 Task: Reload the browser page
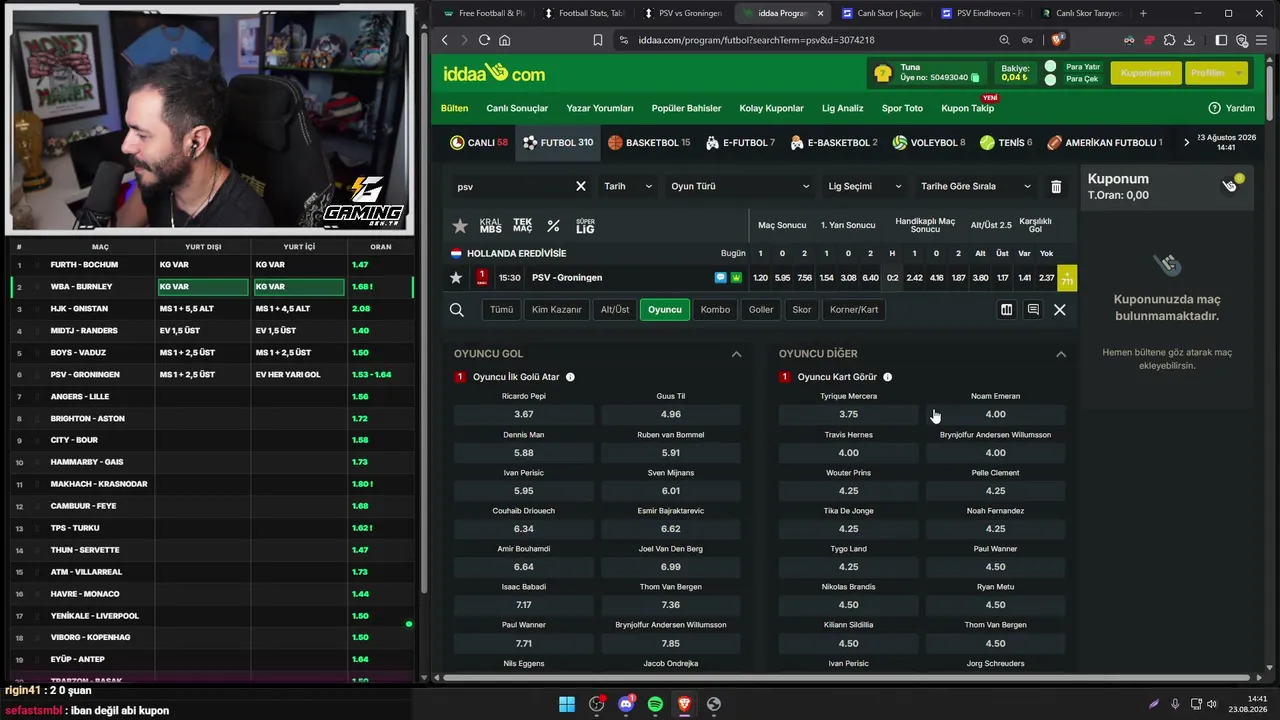[x=484, y=40]
